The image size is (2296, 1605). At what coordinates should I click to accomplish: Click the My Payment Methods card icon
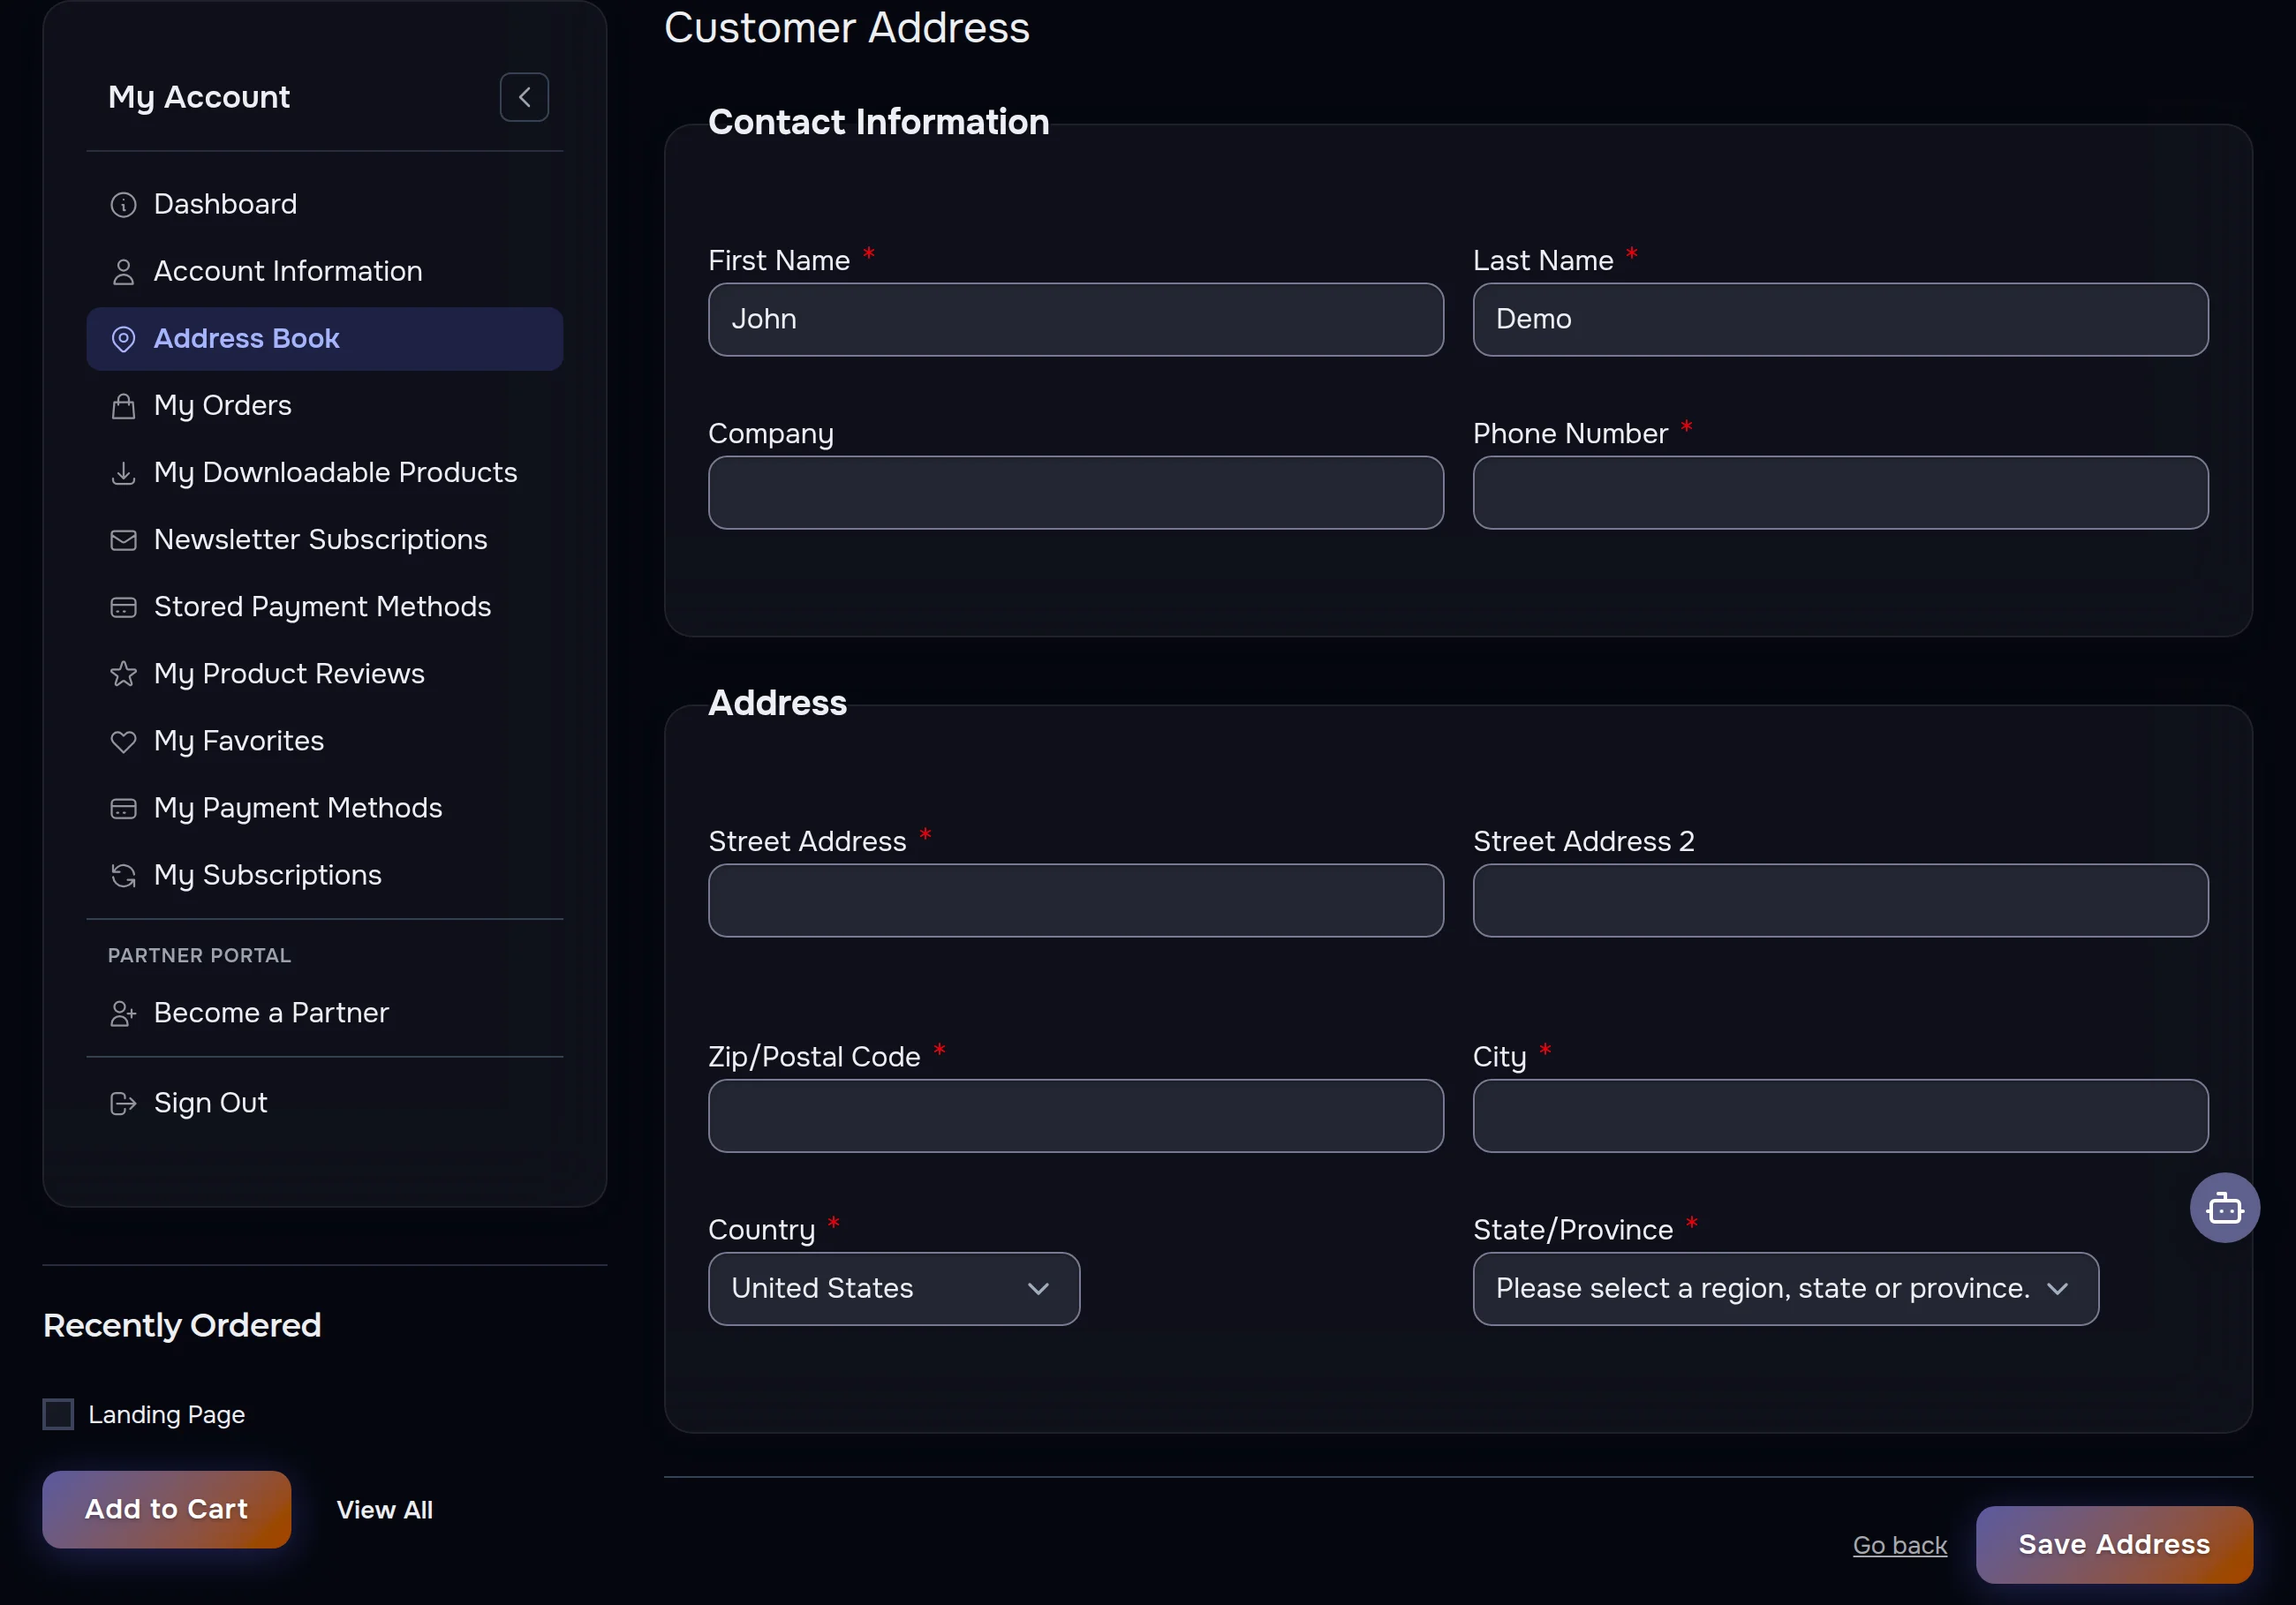click(x=123, y=808)
